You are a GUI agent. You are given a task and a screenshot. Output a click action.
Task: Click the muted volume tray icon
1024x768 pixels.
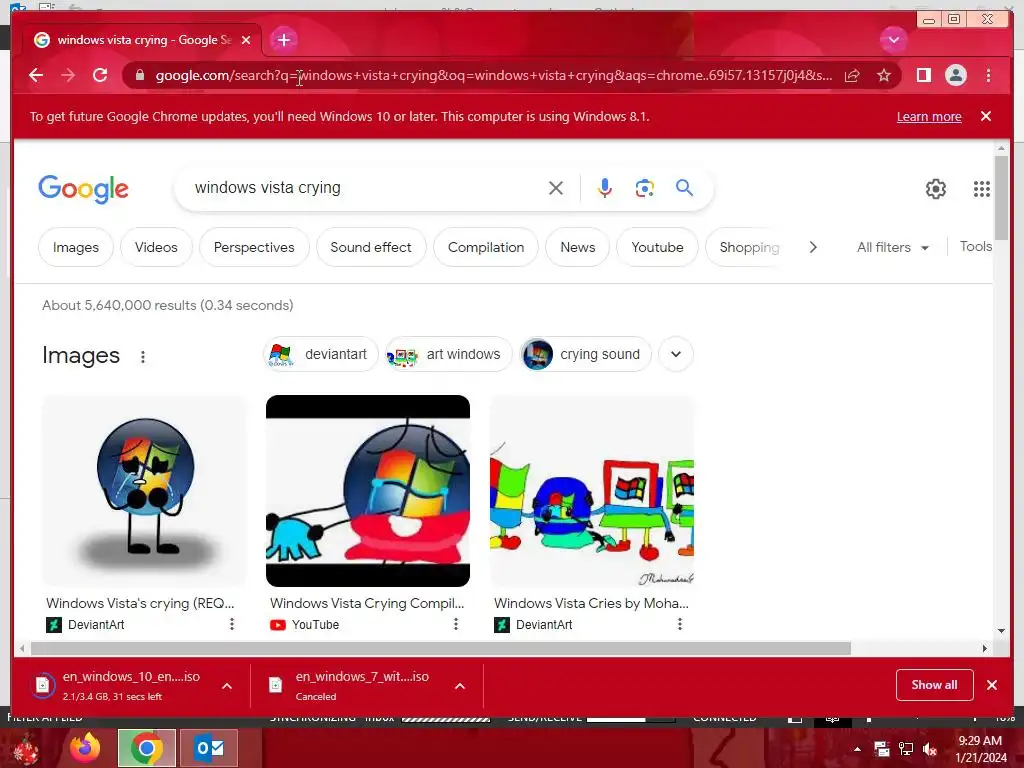tap(930, 749)
